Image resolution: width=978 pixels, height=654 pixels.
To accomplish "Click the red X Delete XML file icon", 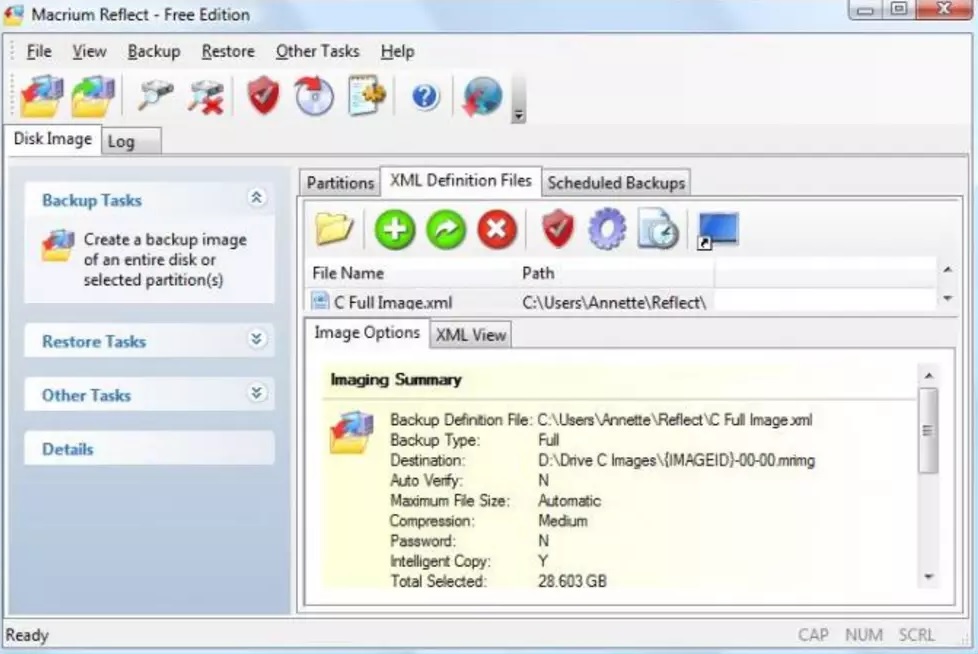I will coord(497,229).
